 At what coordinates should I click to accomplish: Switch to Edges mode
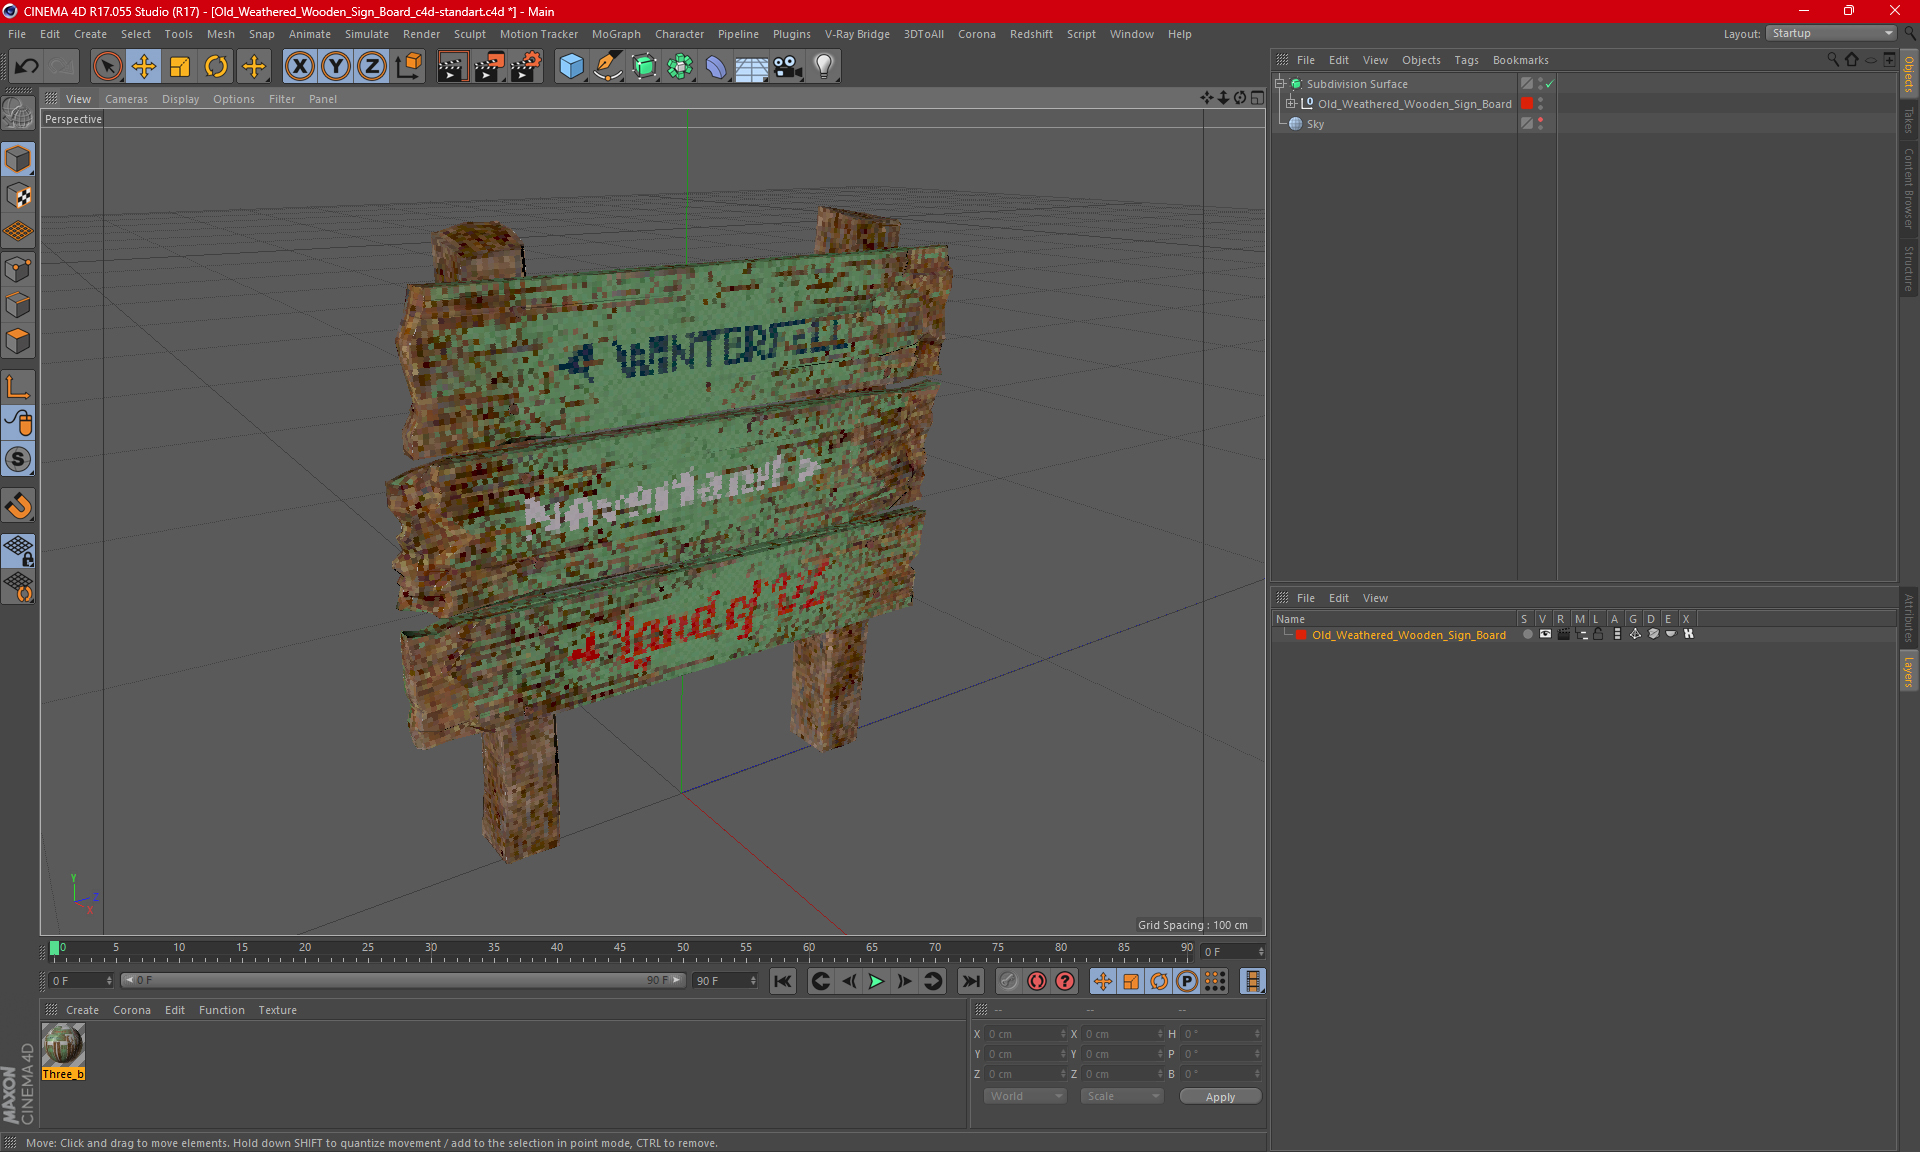tap(18, 305)
